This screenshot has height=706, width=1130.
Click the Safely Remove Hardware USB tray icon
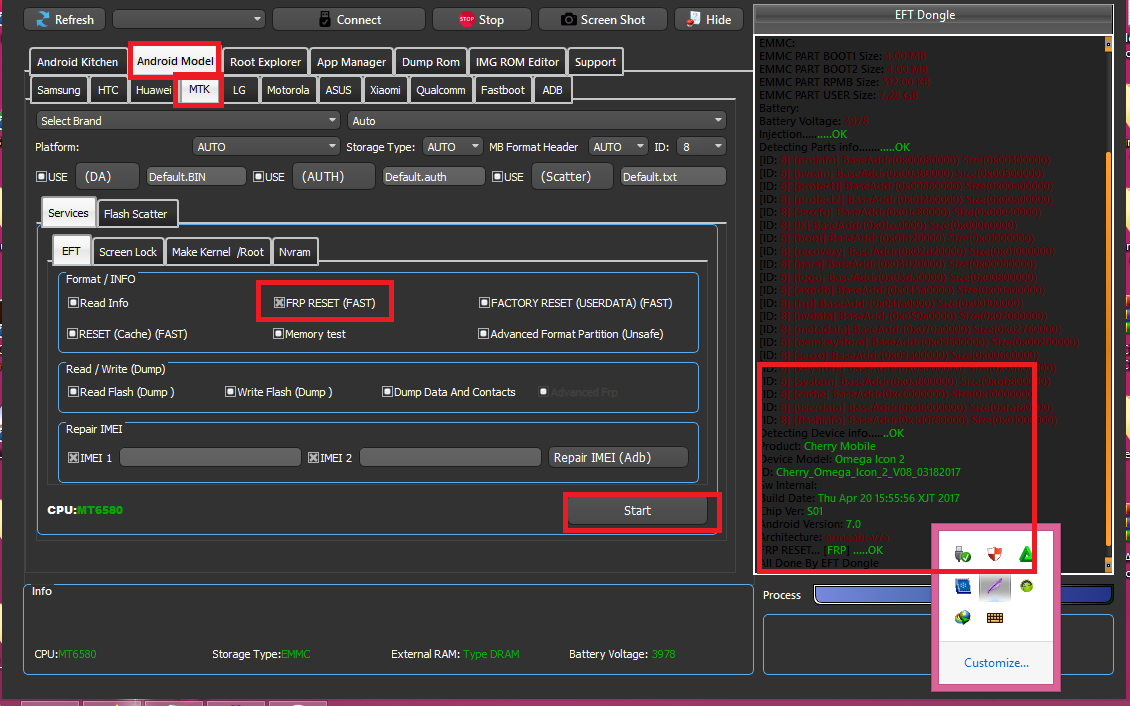point(962,554)
